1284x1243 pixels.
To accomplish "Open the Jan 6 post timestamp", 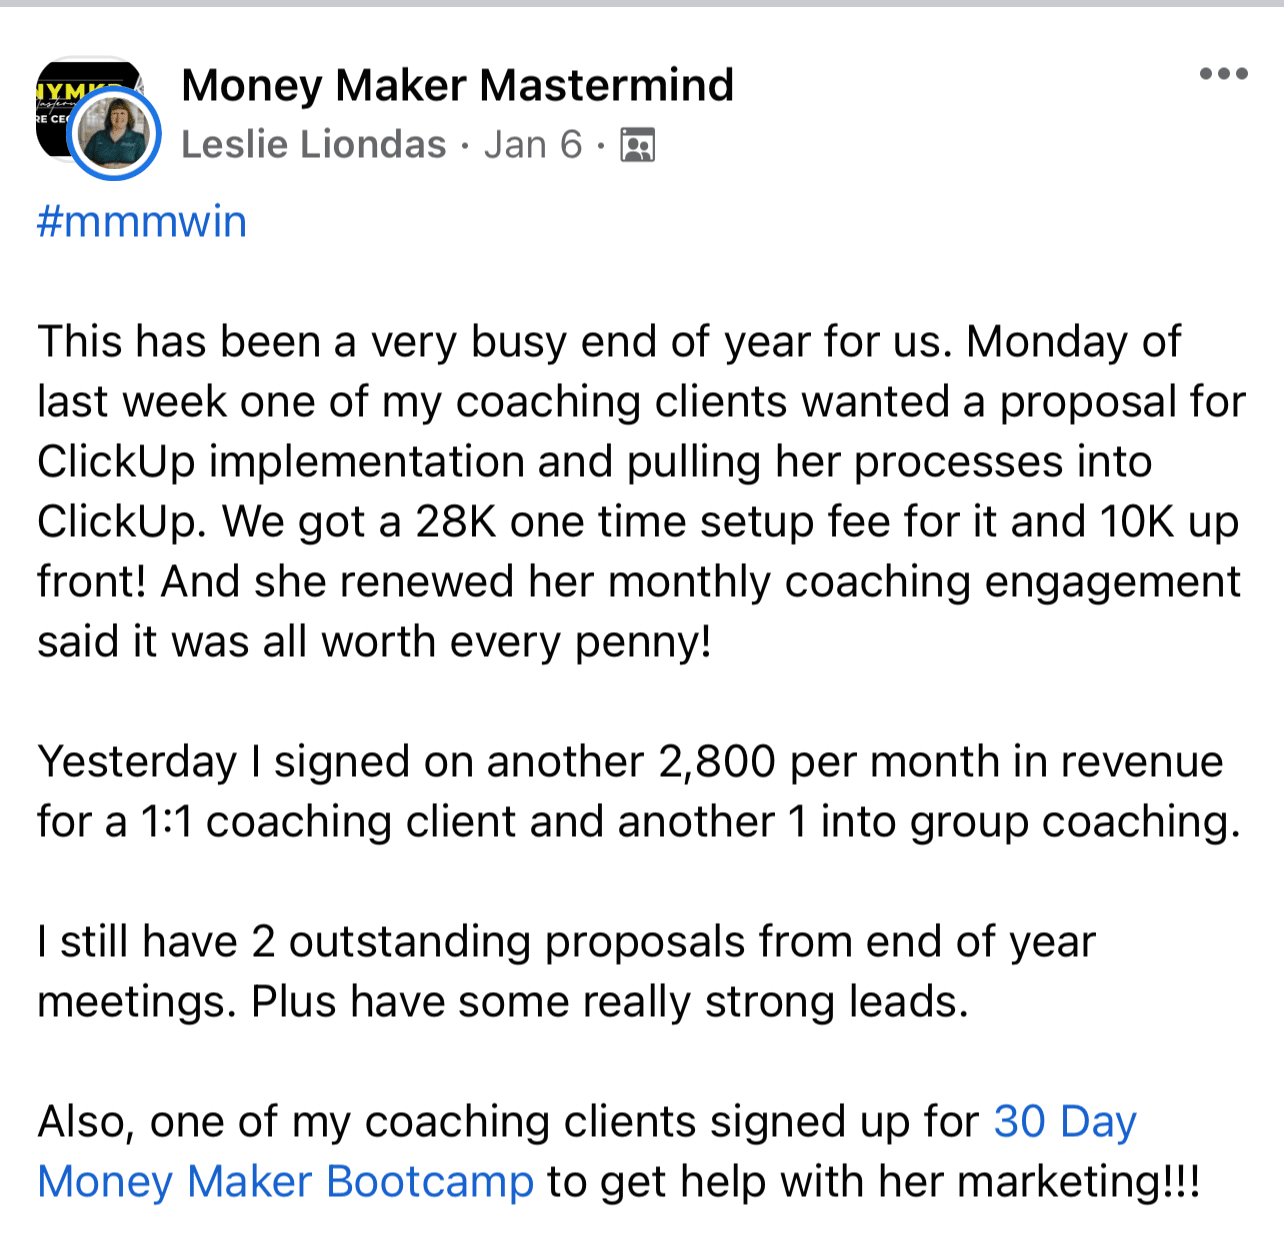I will (533, 145).
